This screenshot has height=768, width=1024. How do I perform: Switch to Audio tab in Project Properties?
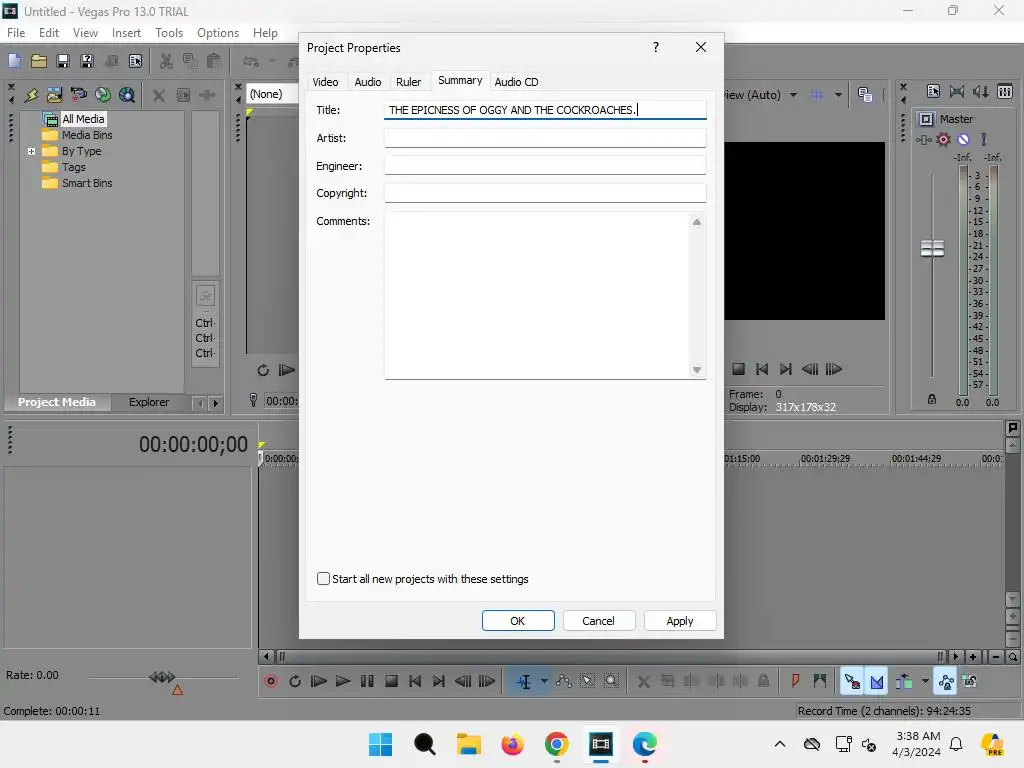(x=368, y=82)
